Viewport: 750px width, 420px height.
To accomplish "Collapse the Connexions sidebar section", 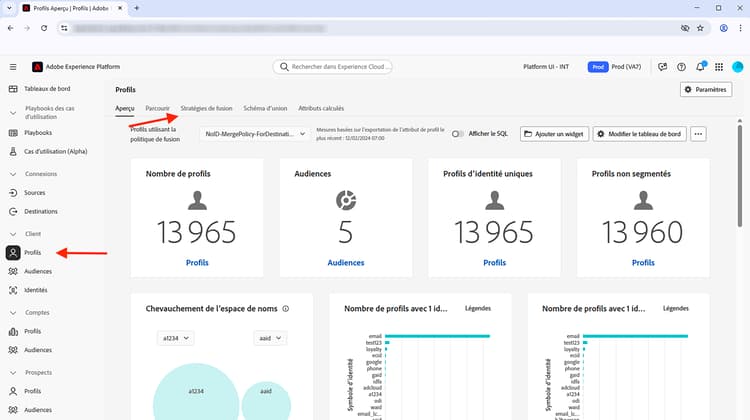I will tap(13, 174).
